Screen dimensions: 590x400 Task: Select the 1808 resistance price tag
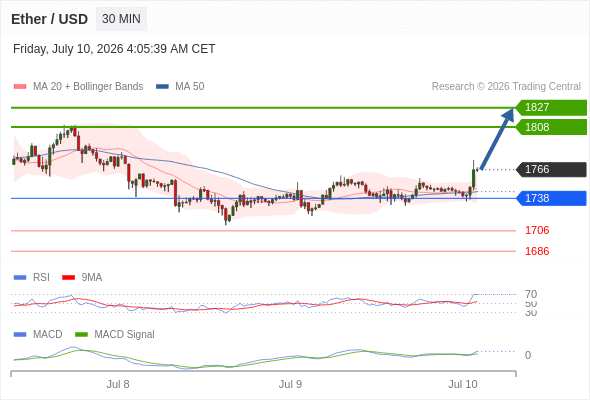551,127
